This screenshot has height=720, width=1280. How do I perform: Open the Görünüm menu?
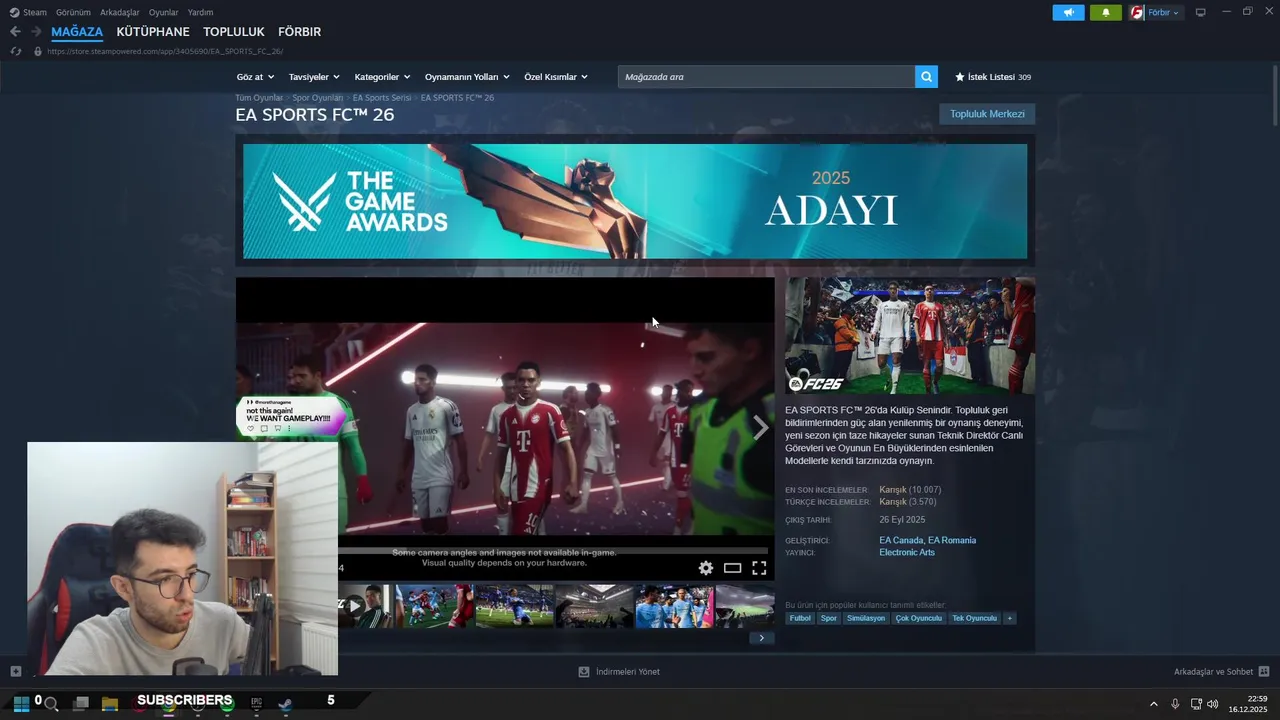pos(73,12)
